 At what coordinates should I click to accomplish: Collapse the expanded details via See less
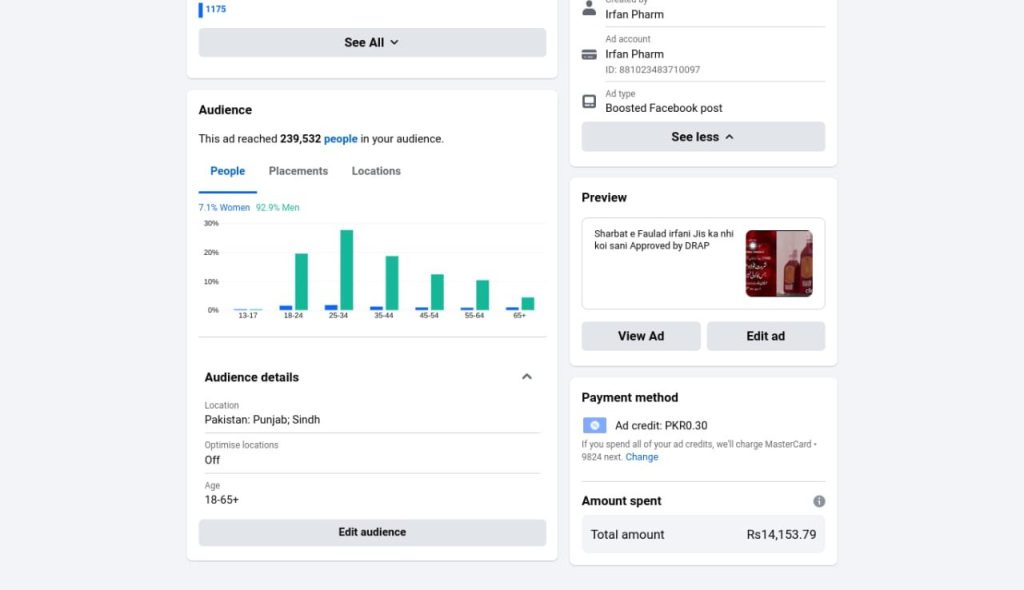[x=702, y=136]
